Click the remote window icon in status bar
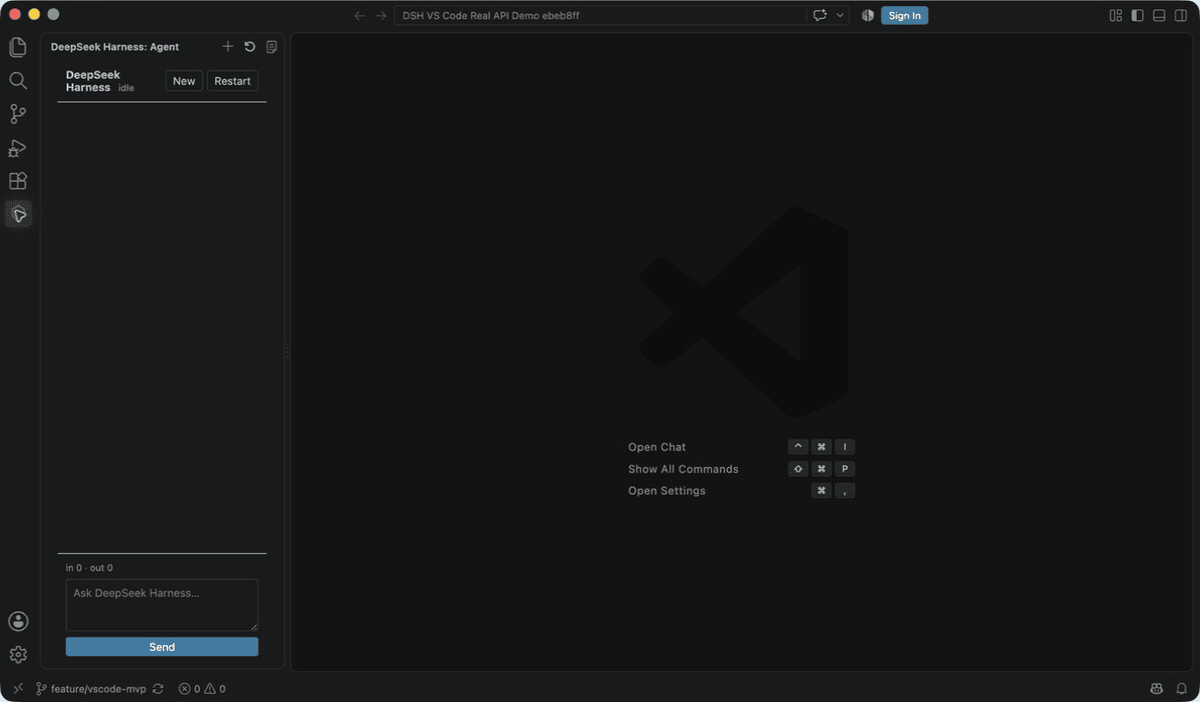 [x=18, y=689]
